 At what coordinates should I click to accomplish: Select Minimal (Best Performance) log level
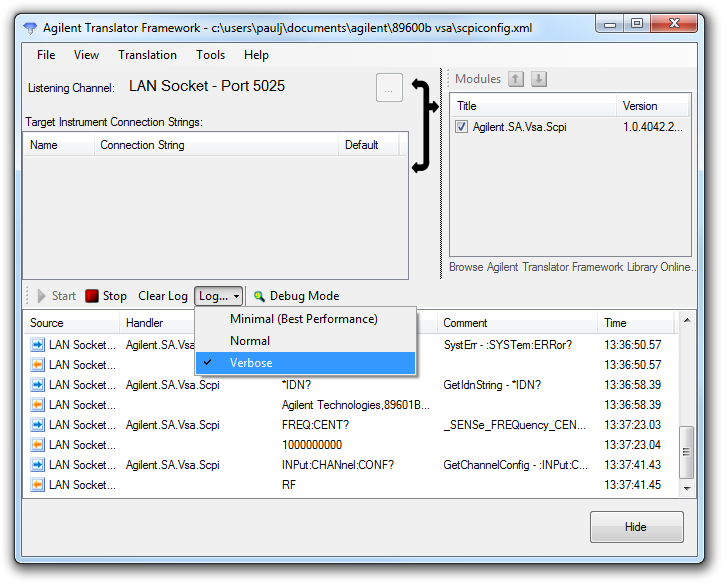click(305, 319)
